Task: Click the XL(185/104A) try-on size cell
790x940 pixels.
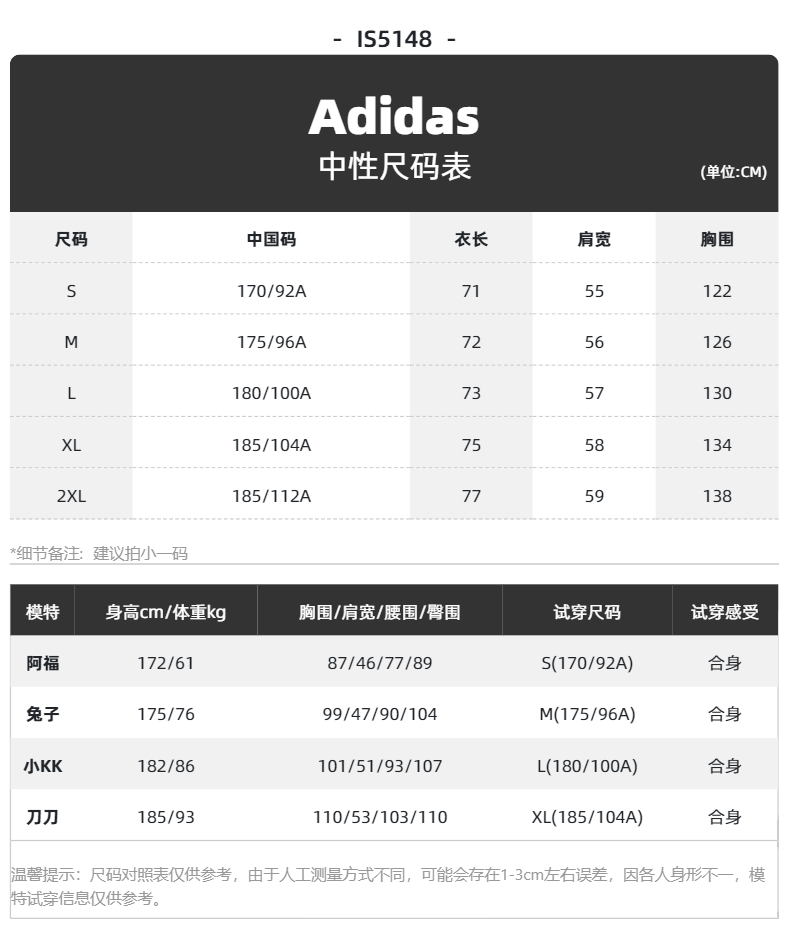Action: (x=587, y=817)
